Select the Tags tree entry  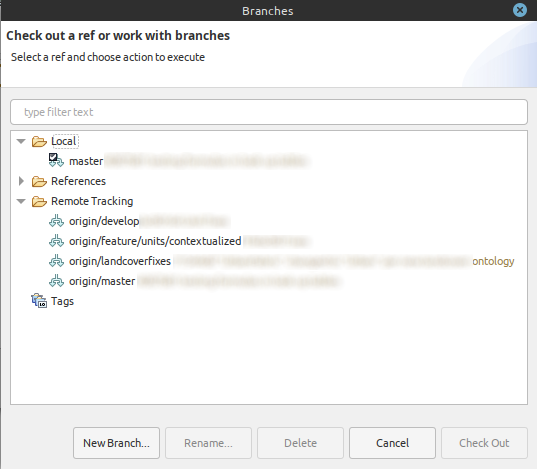62,301
